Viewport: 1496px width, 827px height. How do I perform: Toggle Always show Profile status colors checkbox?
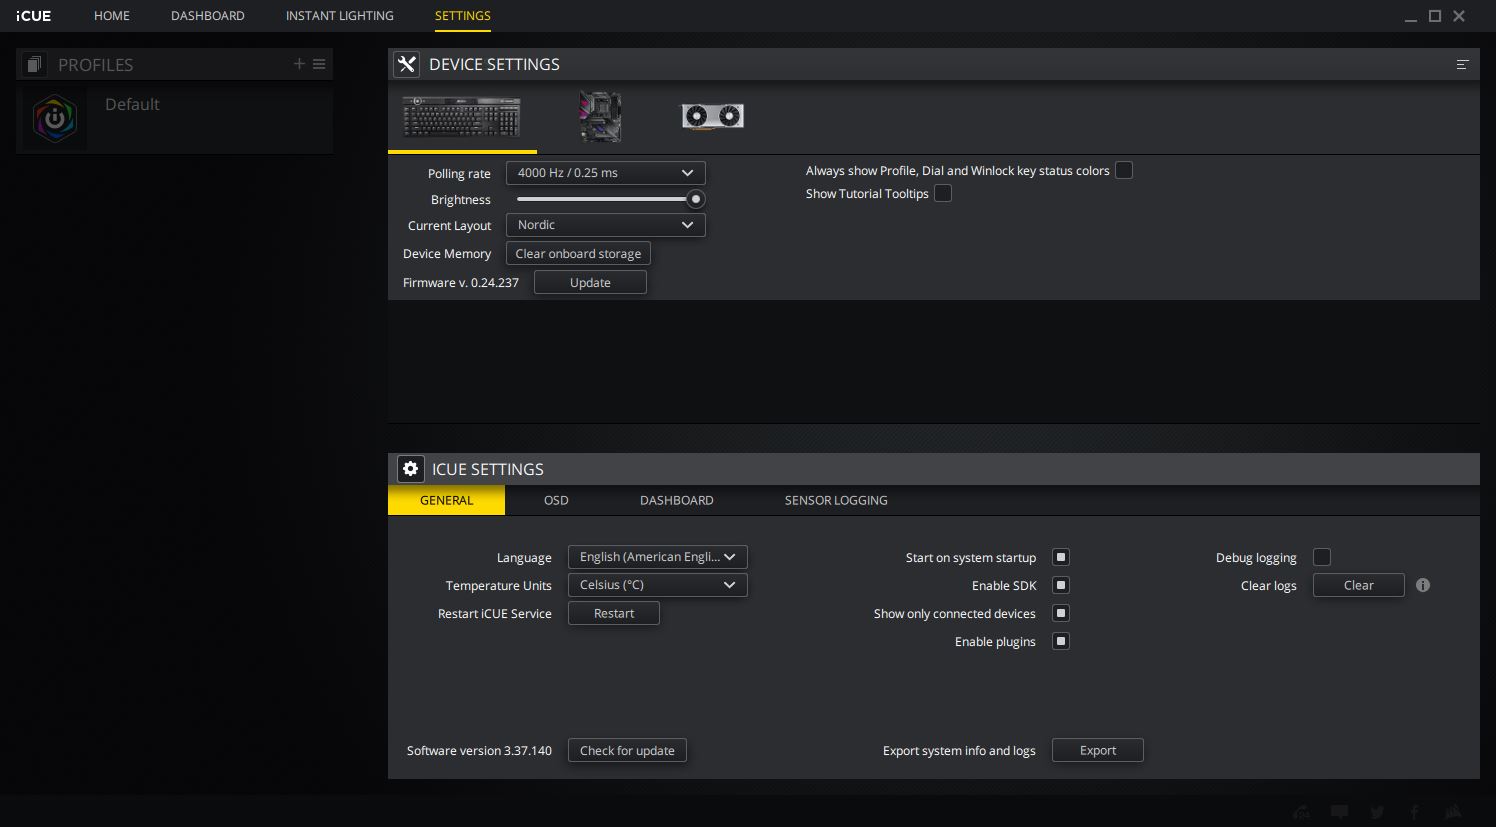pyautogui.click(x=1124, y=170)
